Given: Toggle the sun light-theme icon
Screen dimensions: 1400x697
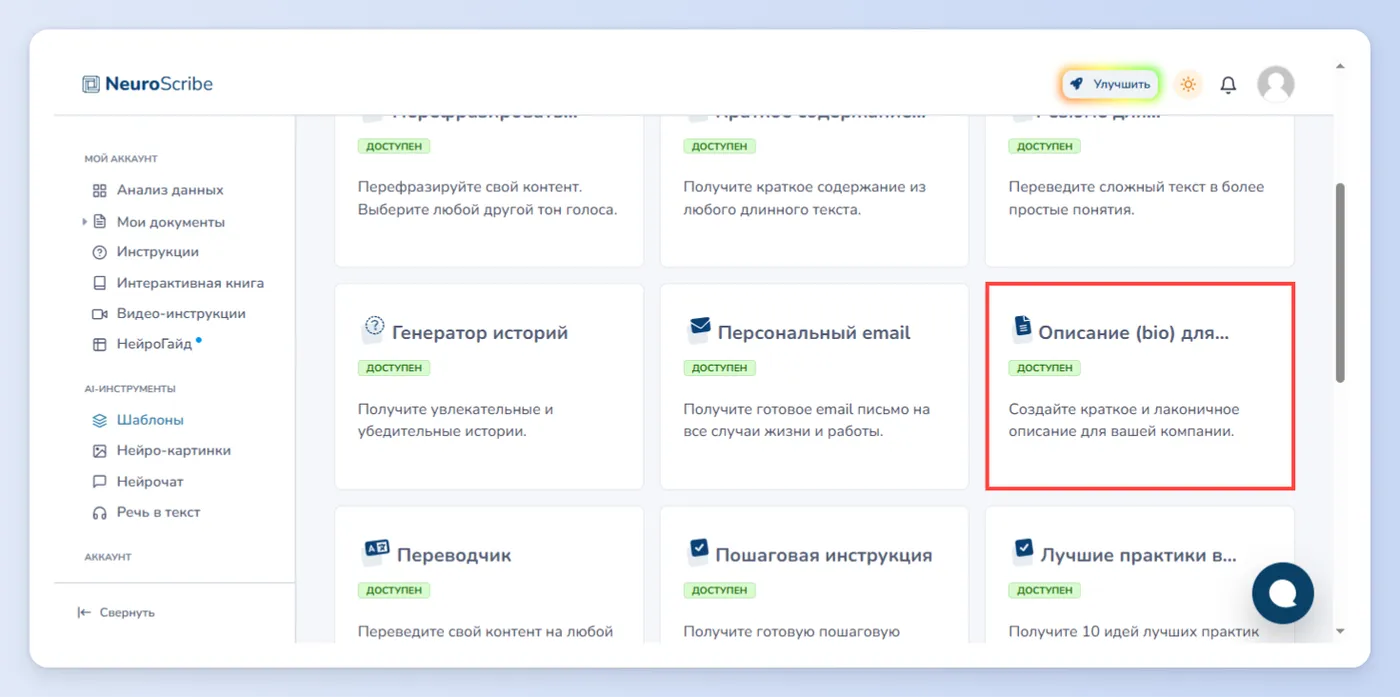Looking at the screenshot, I should click(x=1188, y=85).
